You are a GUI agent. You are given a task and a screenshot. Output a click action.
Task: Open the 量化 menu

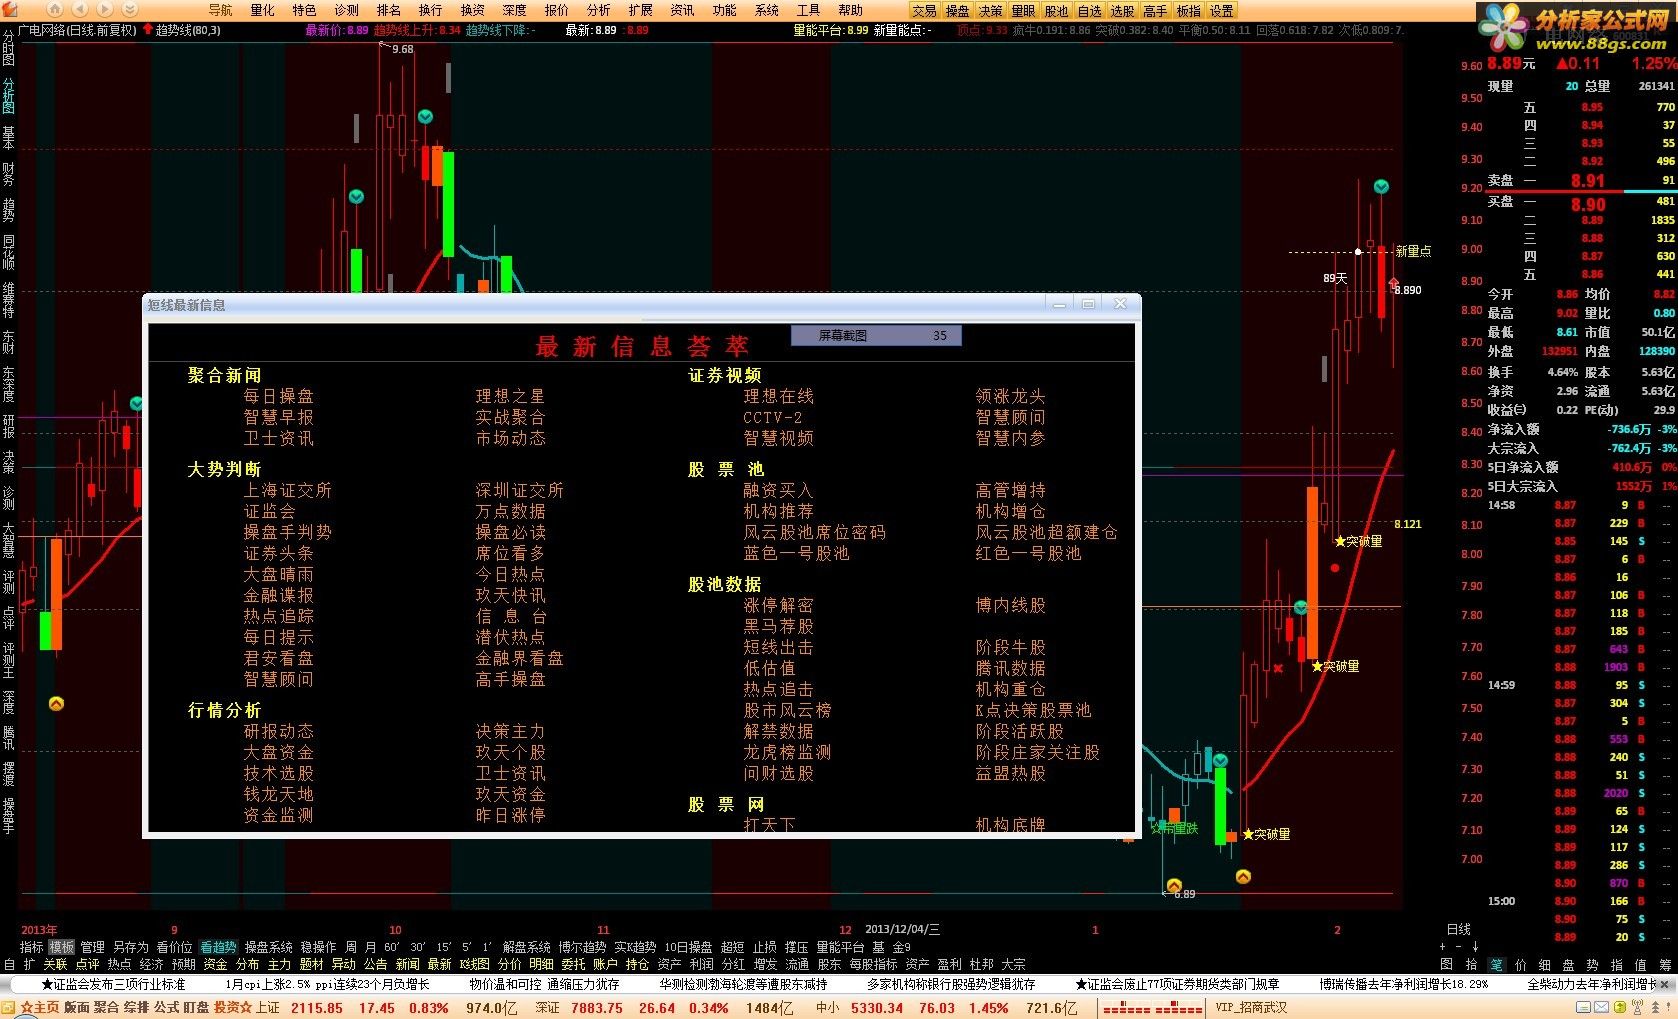pos(262,10)
